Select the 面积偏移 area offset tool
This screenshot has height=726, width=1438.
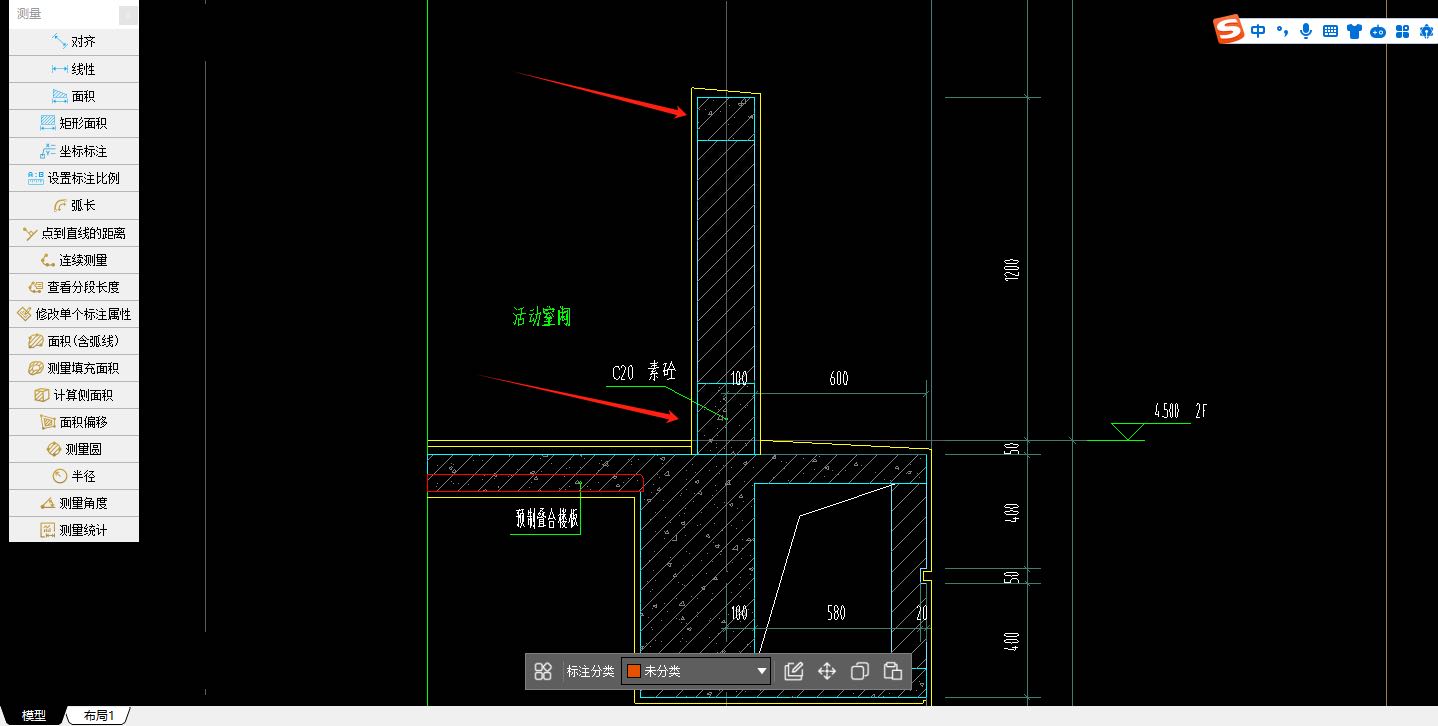pyautogui.click(x=74, y=422)
